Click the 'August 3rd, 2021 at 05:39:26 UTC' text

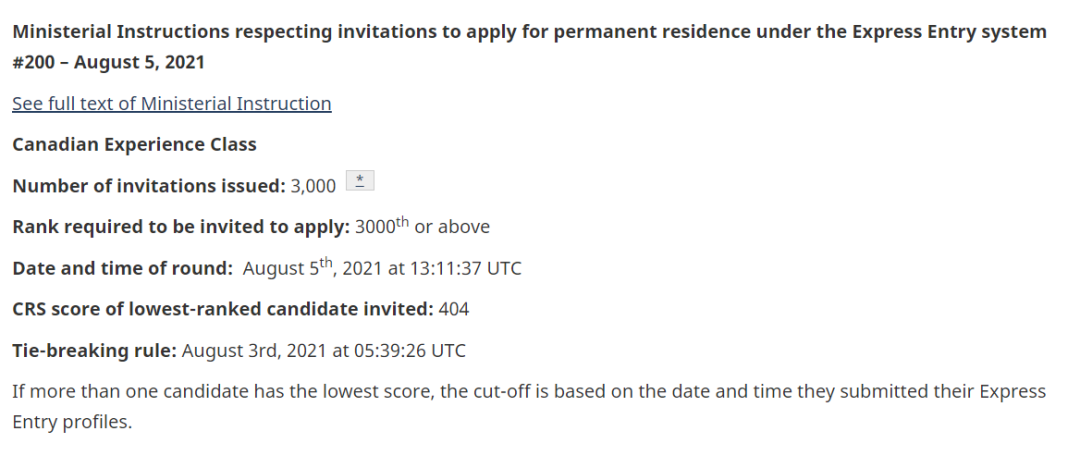(x=324, y=351)
